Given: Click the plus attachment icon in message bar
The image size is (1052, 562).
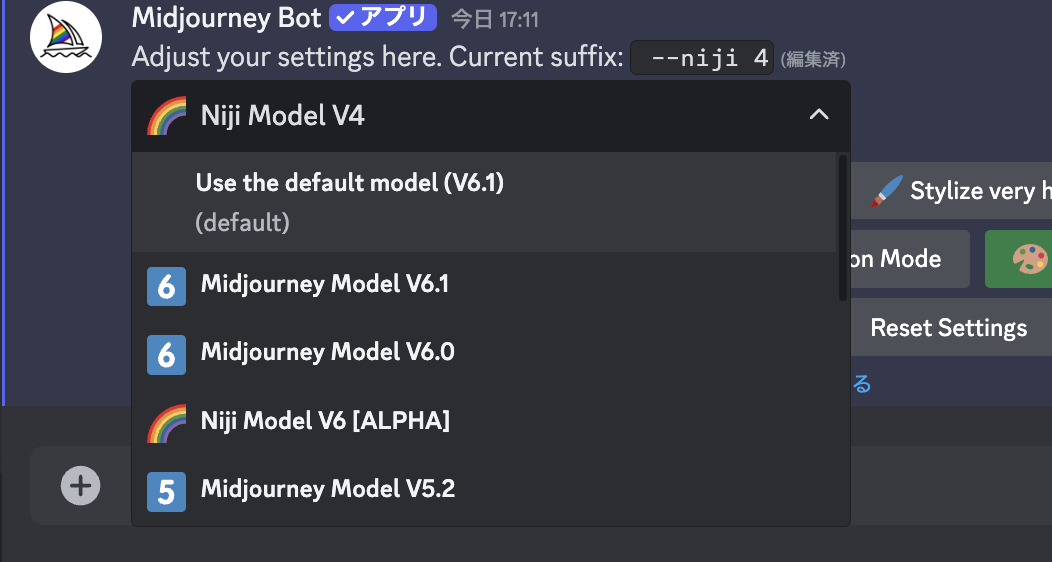Looking at the screenshot, I should tap(81, 487).
